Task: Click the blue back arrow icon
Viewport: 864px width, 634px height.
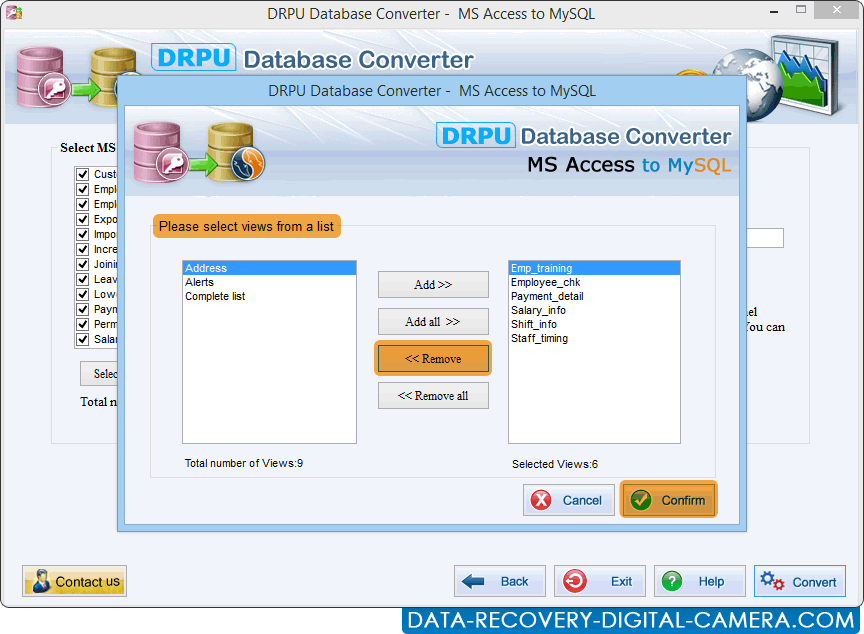Action: coord(473,581)
